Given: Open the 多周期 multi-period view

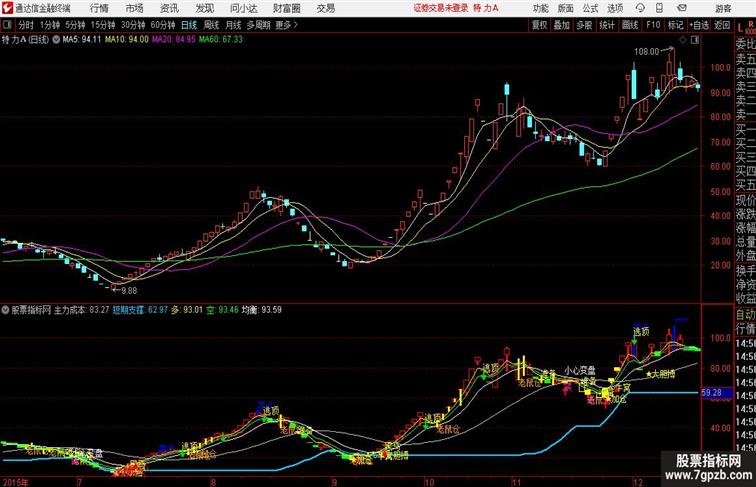Looking at the screenshot, I should (258, 25).
